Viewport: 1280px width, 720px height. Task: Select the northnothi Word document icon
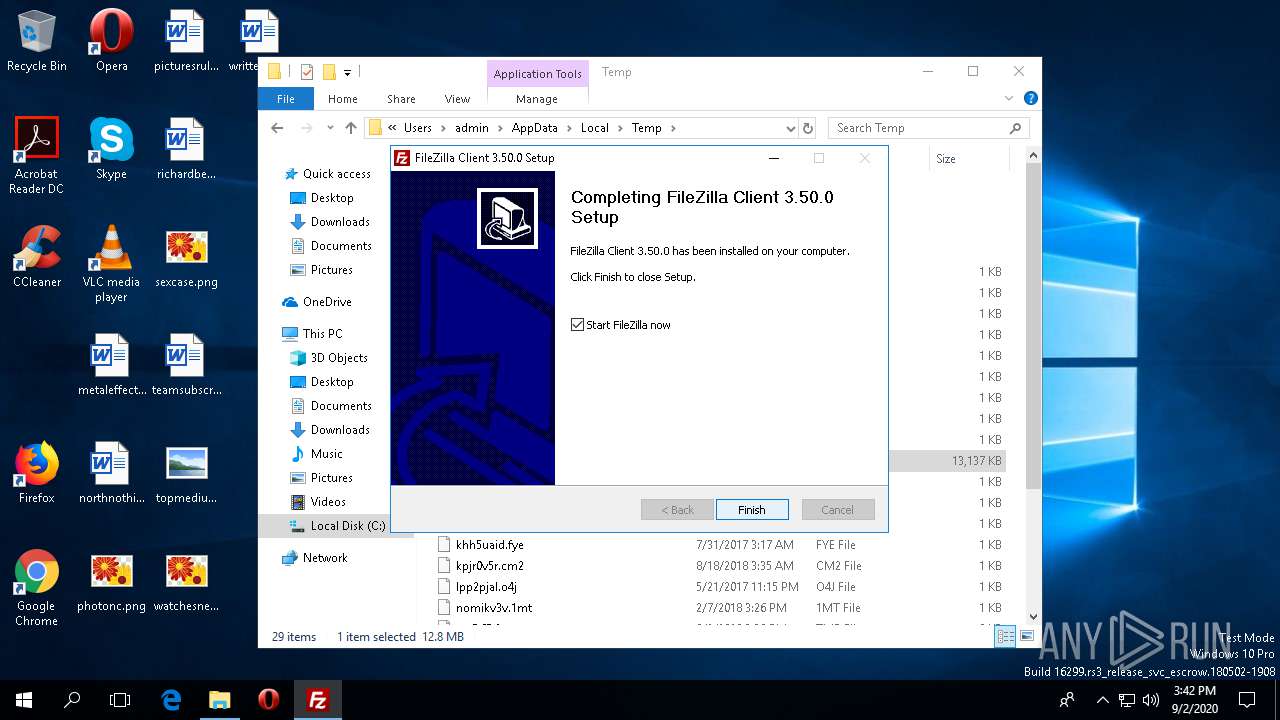click(111, 473)
